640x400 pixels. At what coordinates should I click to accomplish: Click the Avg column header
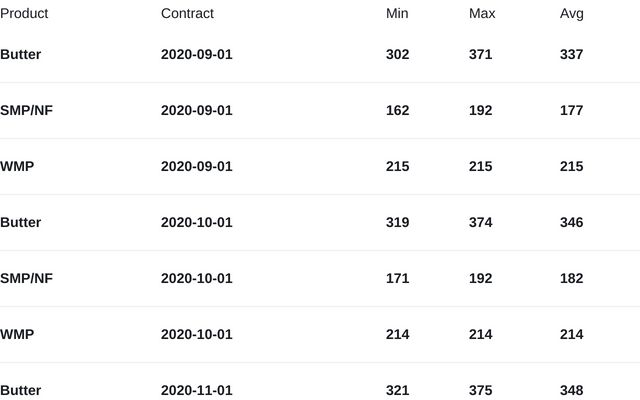[572, 14]
